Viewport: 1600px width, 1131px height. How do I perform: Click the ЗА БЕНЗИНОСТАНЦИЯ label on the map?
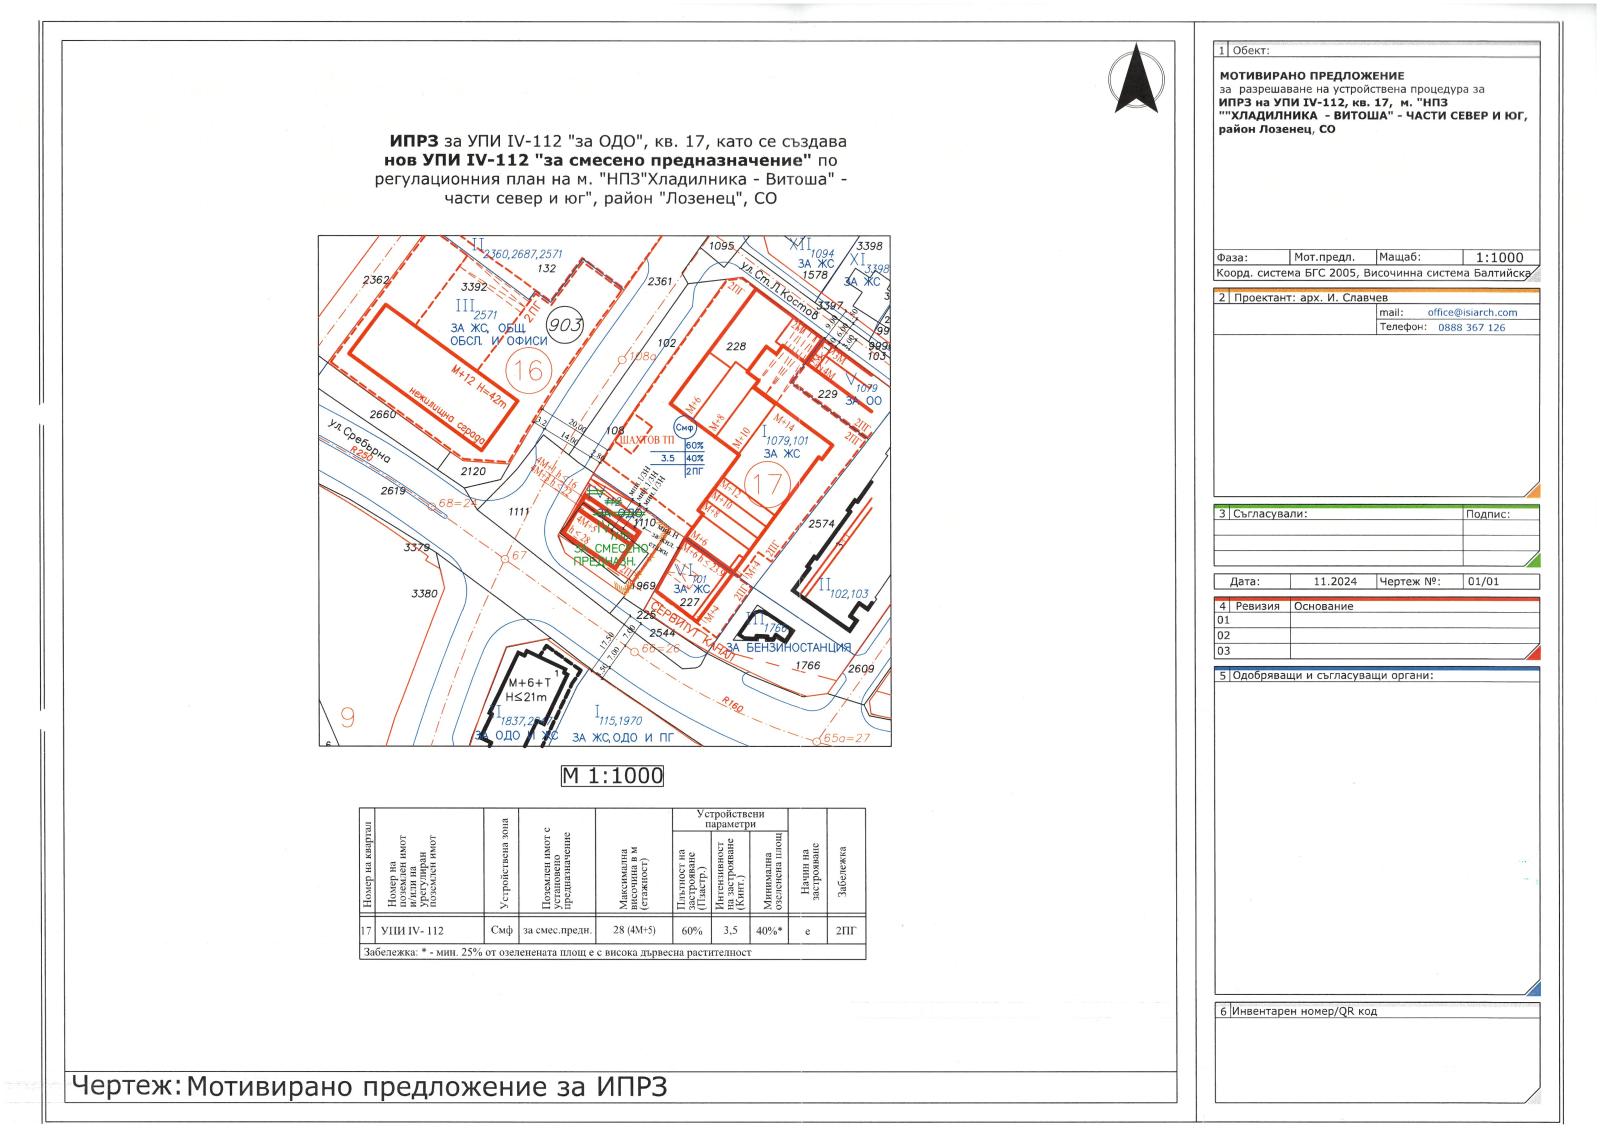click(788, 648)
